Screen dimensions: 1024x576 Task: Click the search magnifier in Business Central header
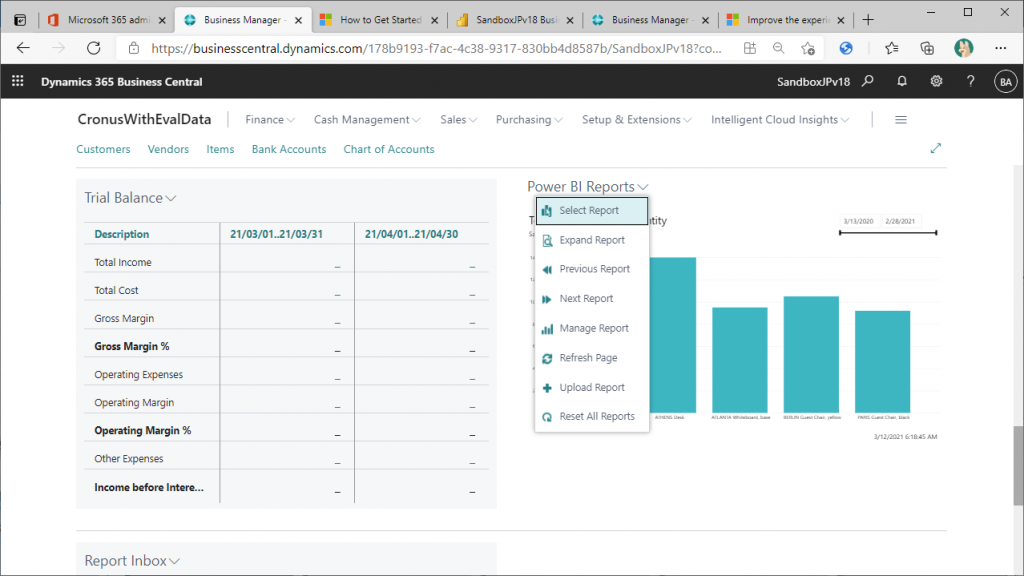tap(867, 81)
